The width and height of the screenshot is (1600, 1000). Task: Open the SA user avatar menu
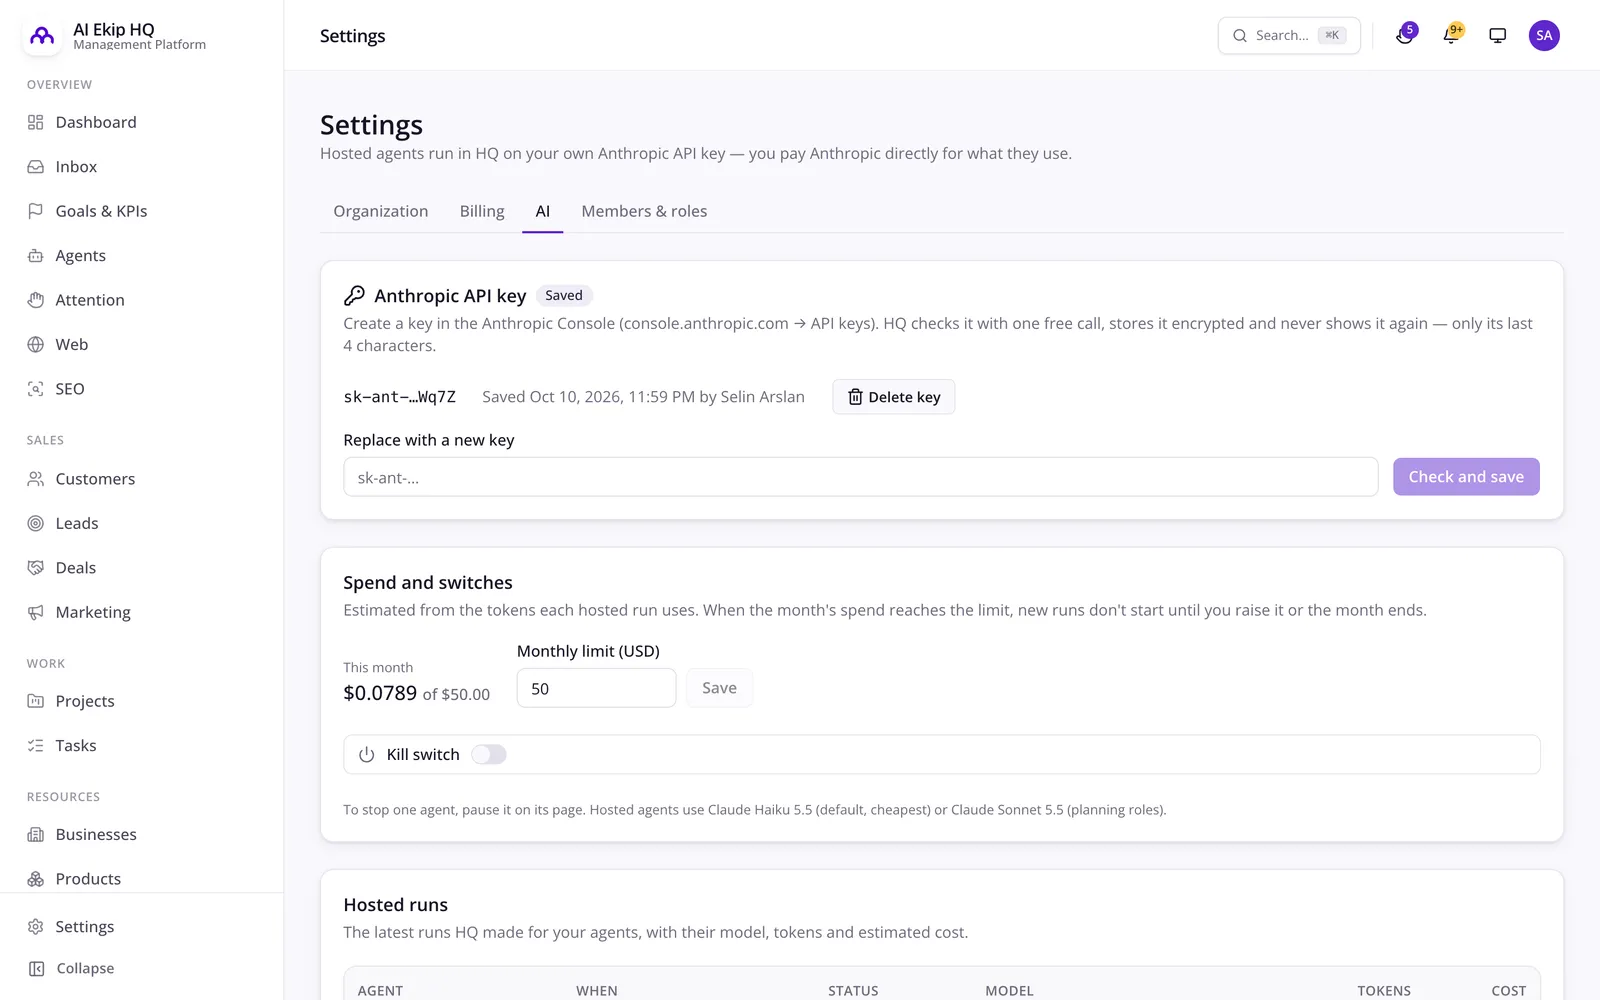(1544, 35)
